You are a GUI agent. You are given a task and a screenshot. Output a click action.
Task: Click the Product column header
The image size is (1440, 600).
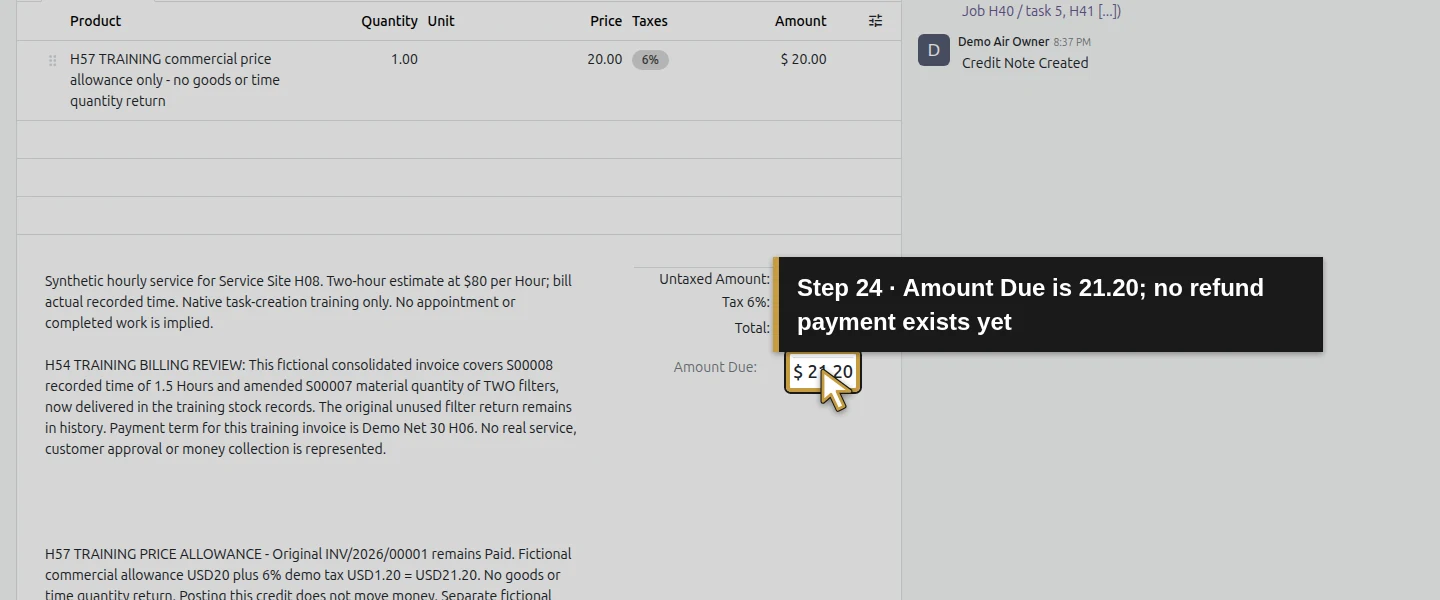(x=96, y=21)
